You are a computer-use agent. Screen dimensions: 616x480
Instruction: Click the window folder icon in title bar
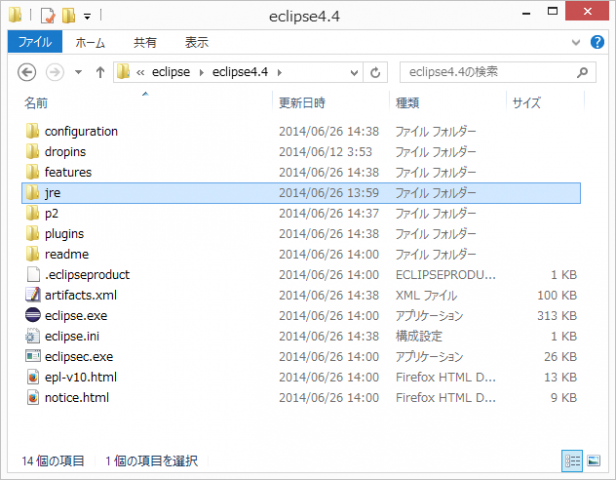pos(16,15)
